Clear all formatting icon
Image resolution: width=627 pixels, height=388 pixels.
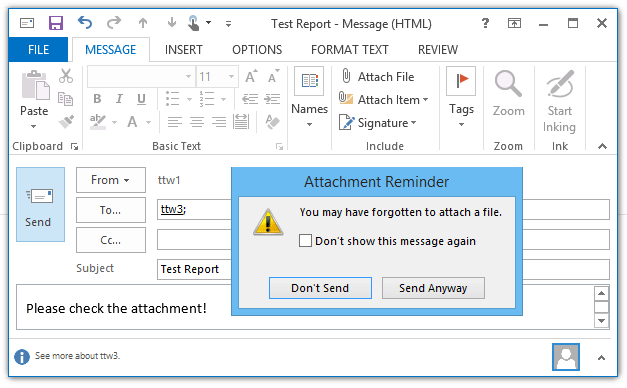tap(272, 122)
